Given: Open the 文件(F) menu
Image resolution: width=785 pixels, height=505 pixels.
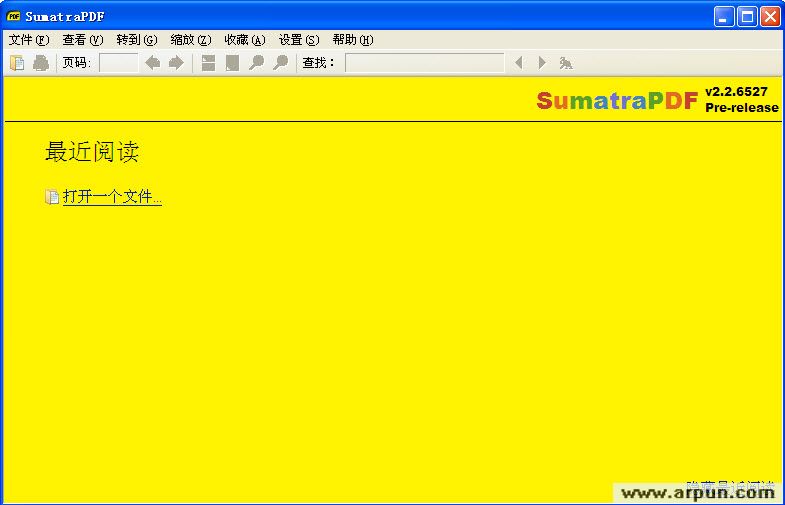Looking at the screenshot, I should click(x=29, y=40).
